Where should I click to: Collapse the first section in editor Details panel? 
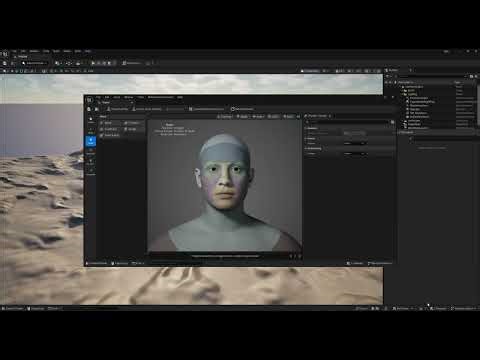click(306, 128)
